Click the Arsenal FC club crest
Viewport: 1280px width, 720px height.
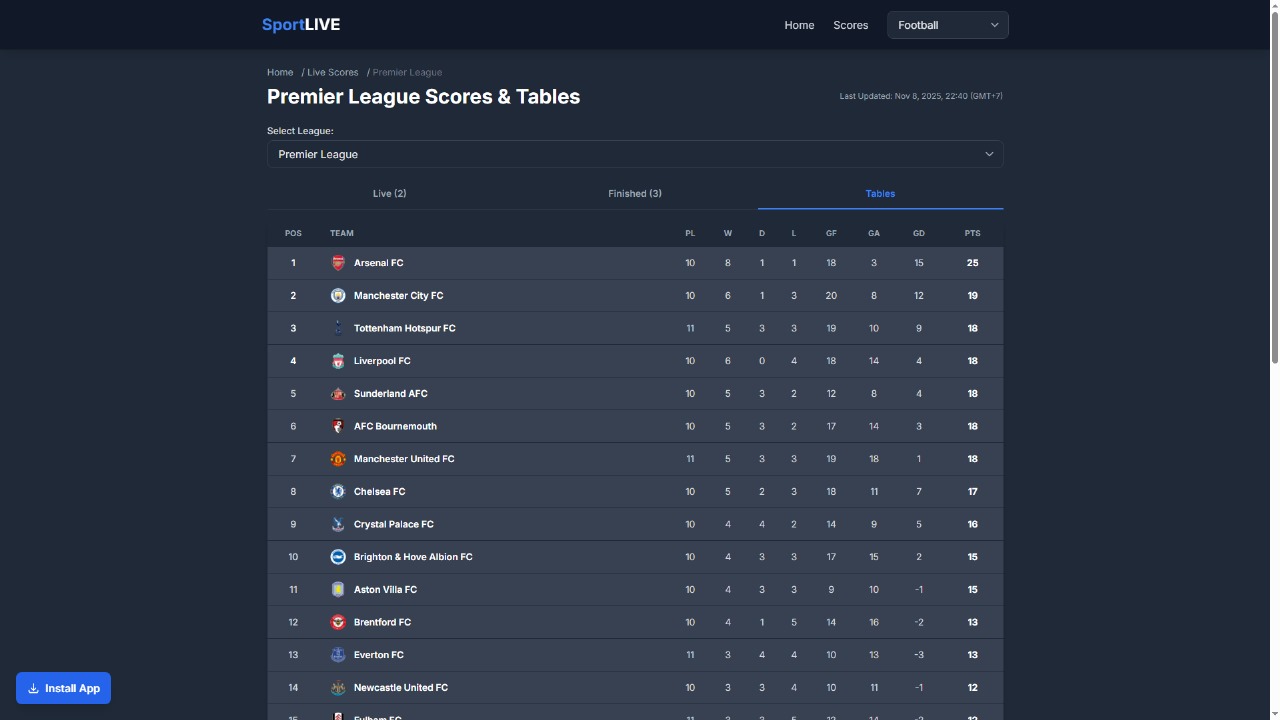(x=338, y=263)
